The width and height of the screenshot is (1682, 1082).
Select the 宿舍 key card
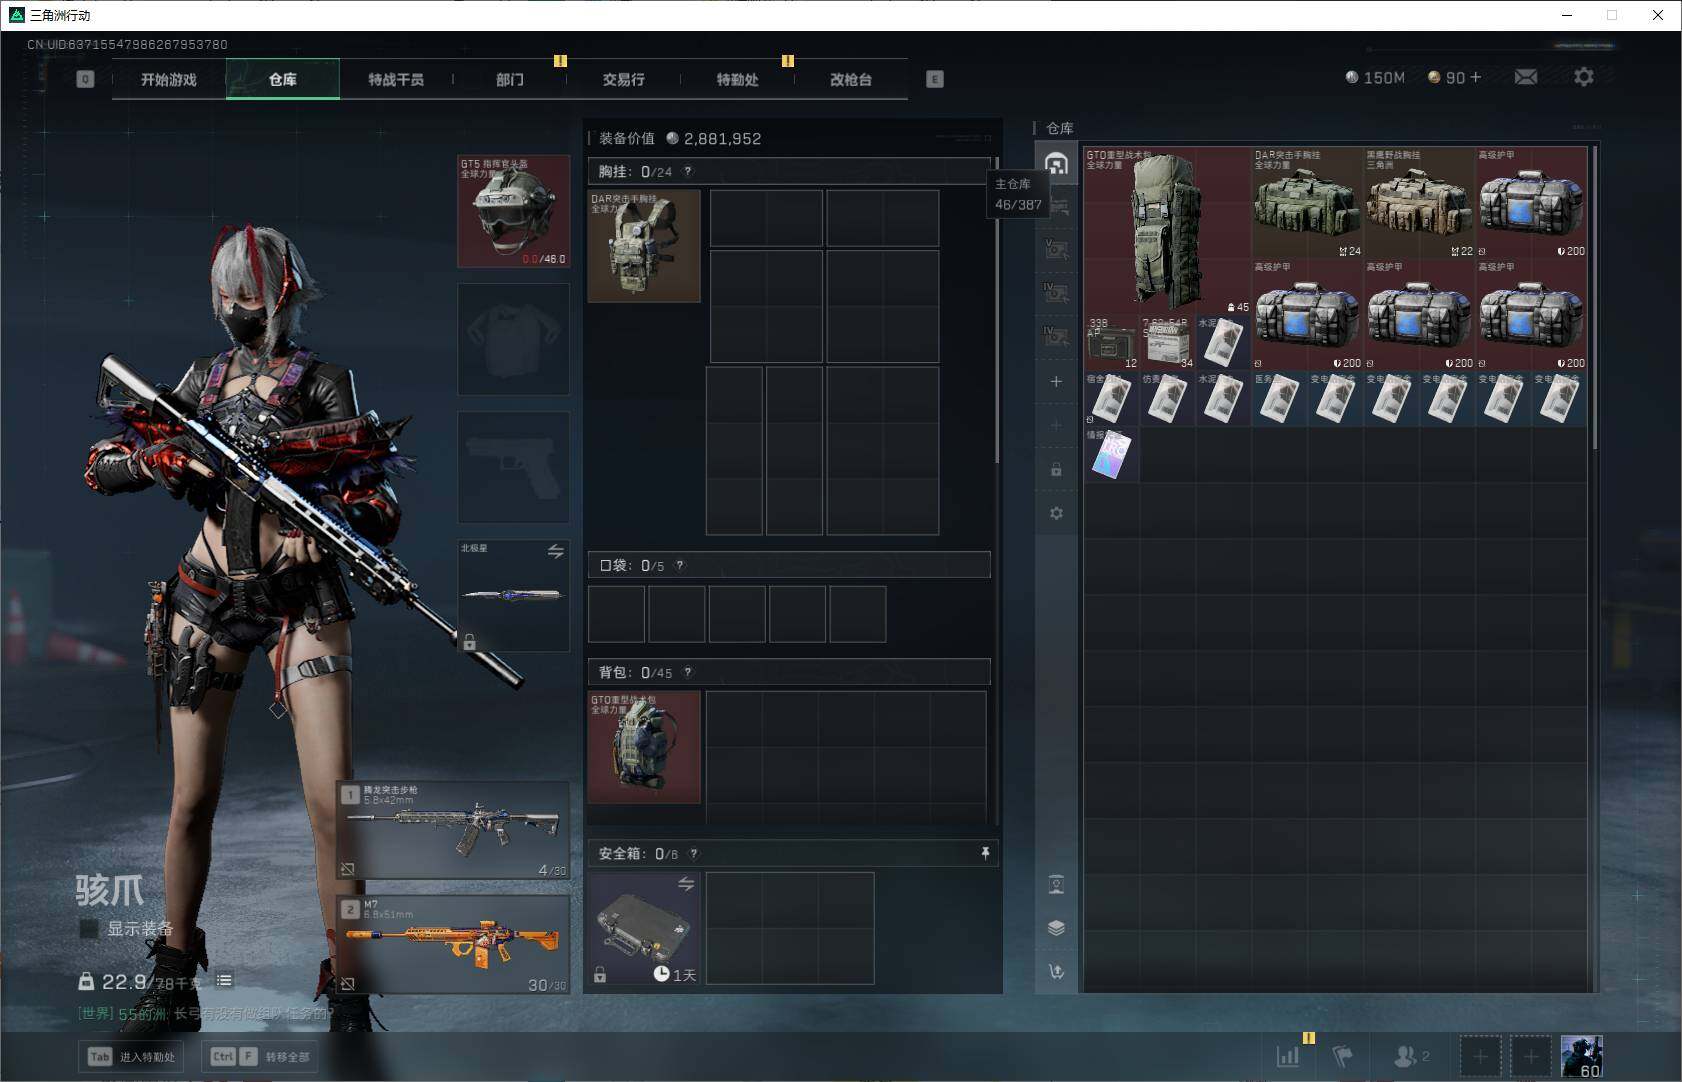(1112, 399)
